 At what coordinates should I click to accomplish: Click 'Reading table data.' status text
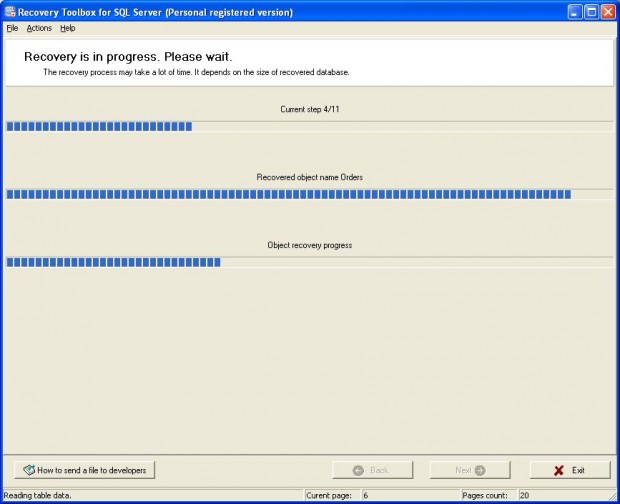pyautogui.click(x=38, y=495)
